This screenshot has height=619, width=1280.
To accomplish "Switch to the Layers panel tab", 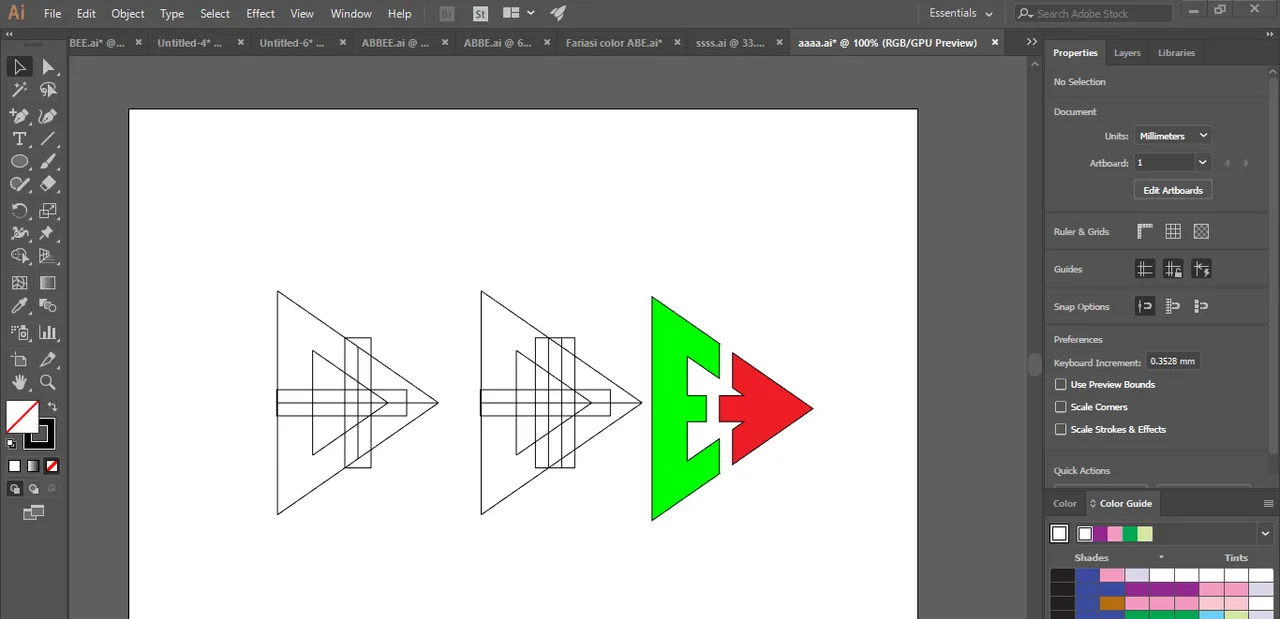I will tap(1127, 53).
